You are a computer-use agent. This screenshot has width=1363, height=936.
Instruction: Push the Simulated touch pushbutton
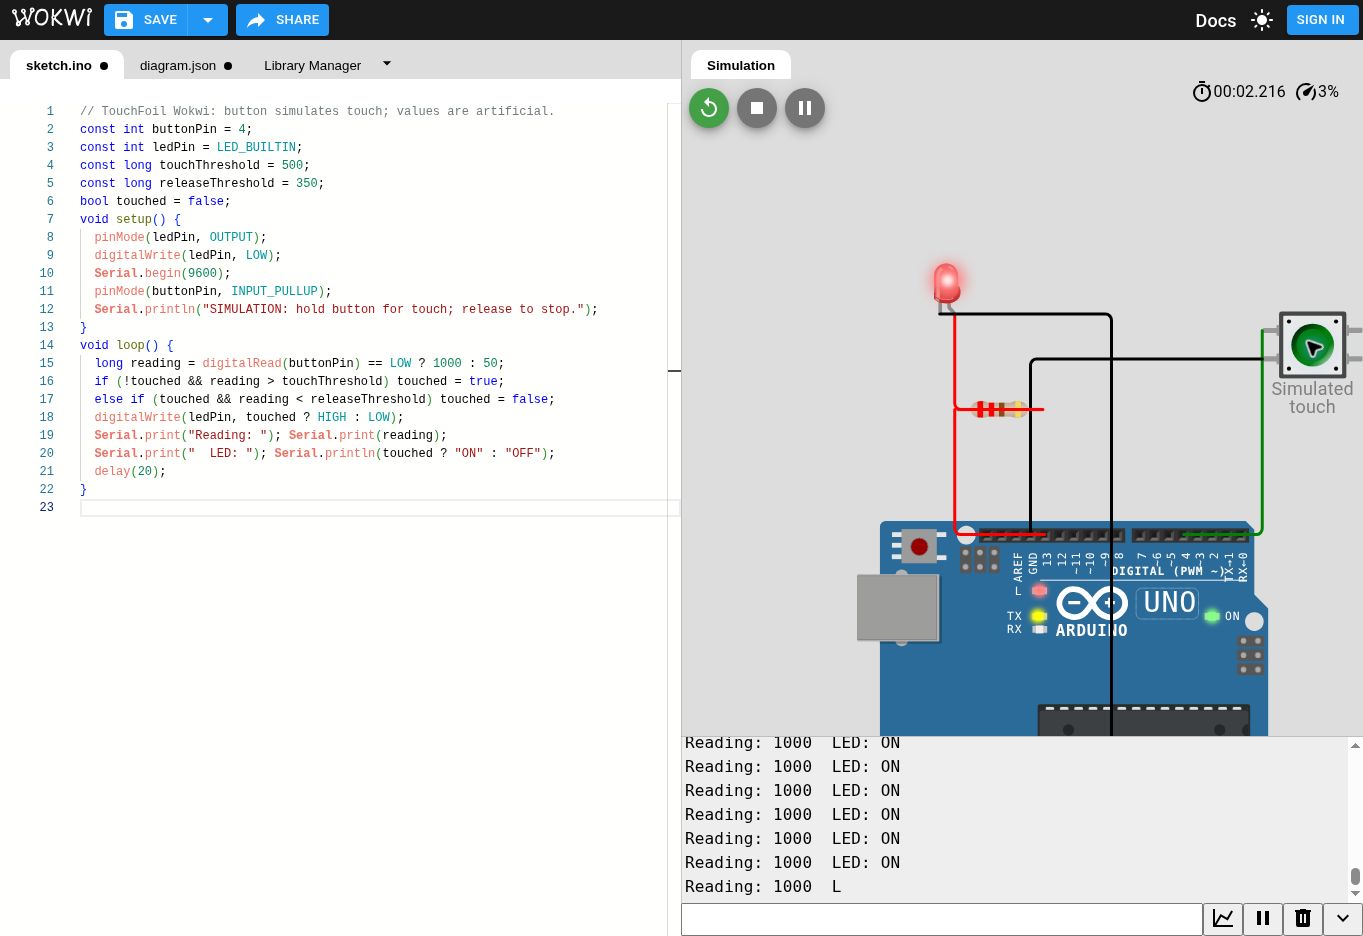point(1312,346)
